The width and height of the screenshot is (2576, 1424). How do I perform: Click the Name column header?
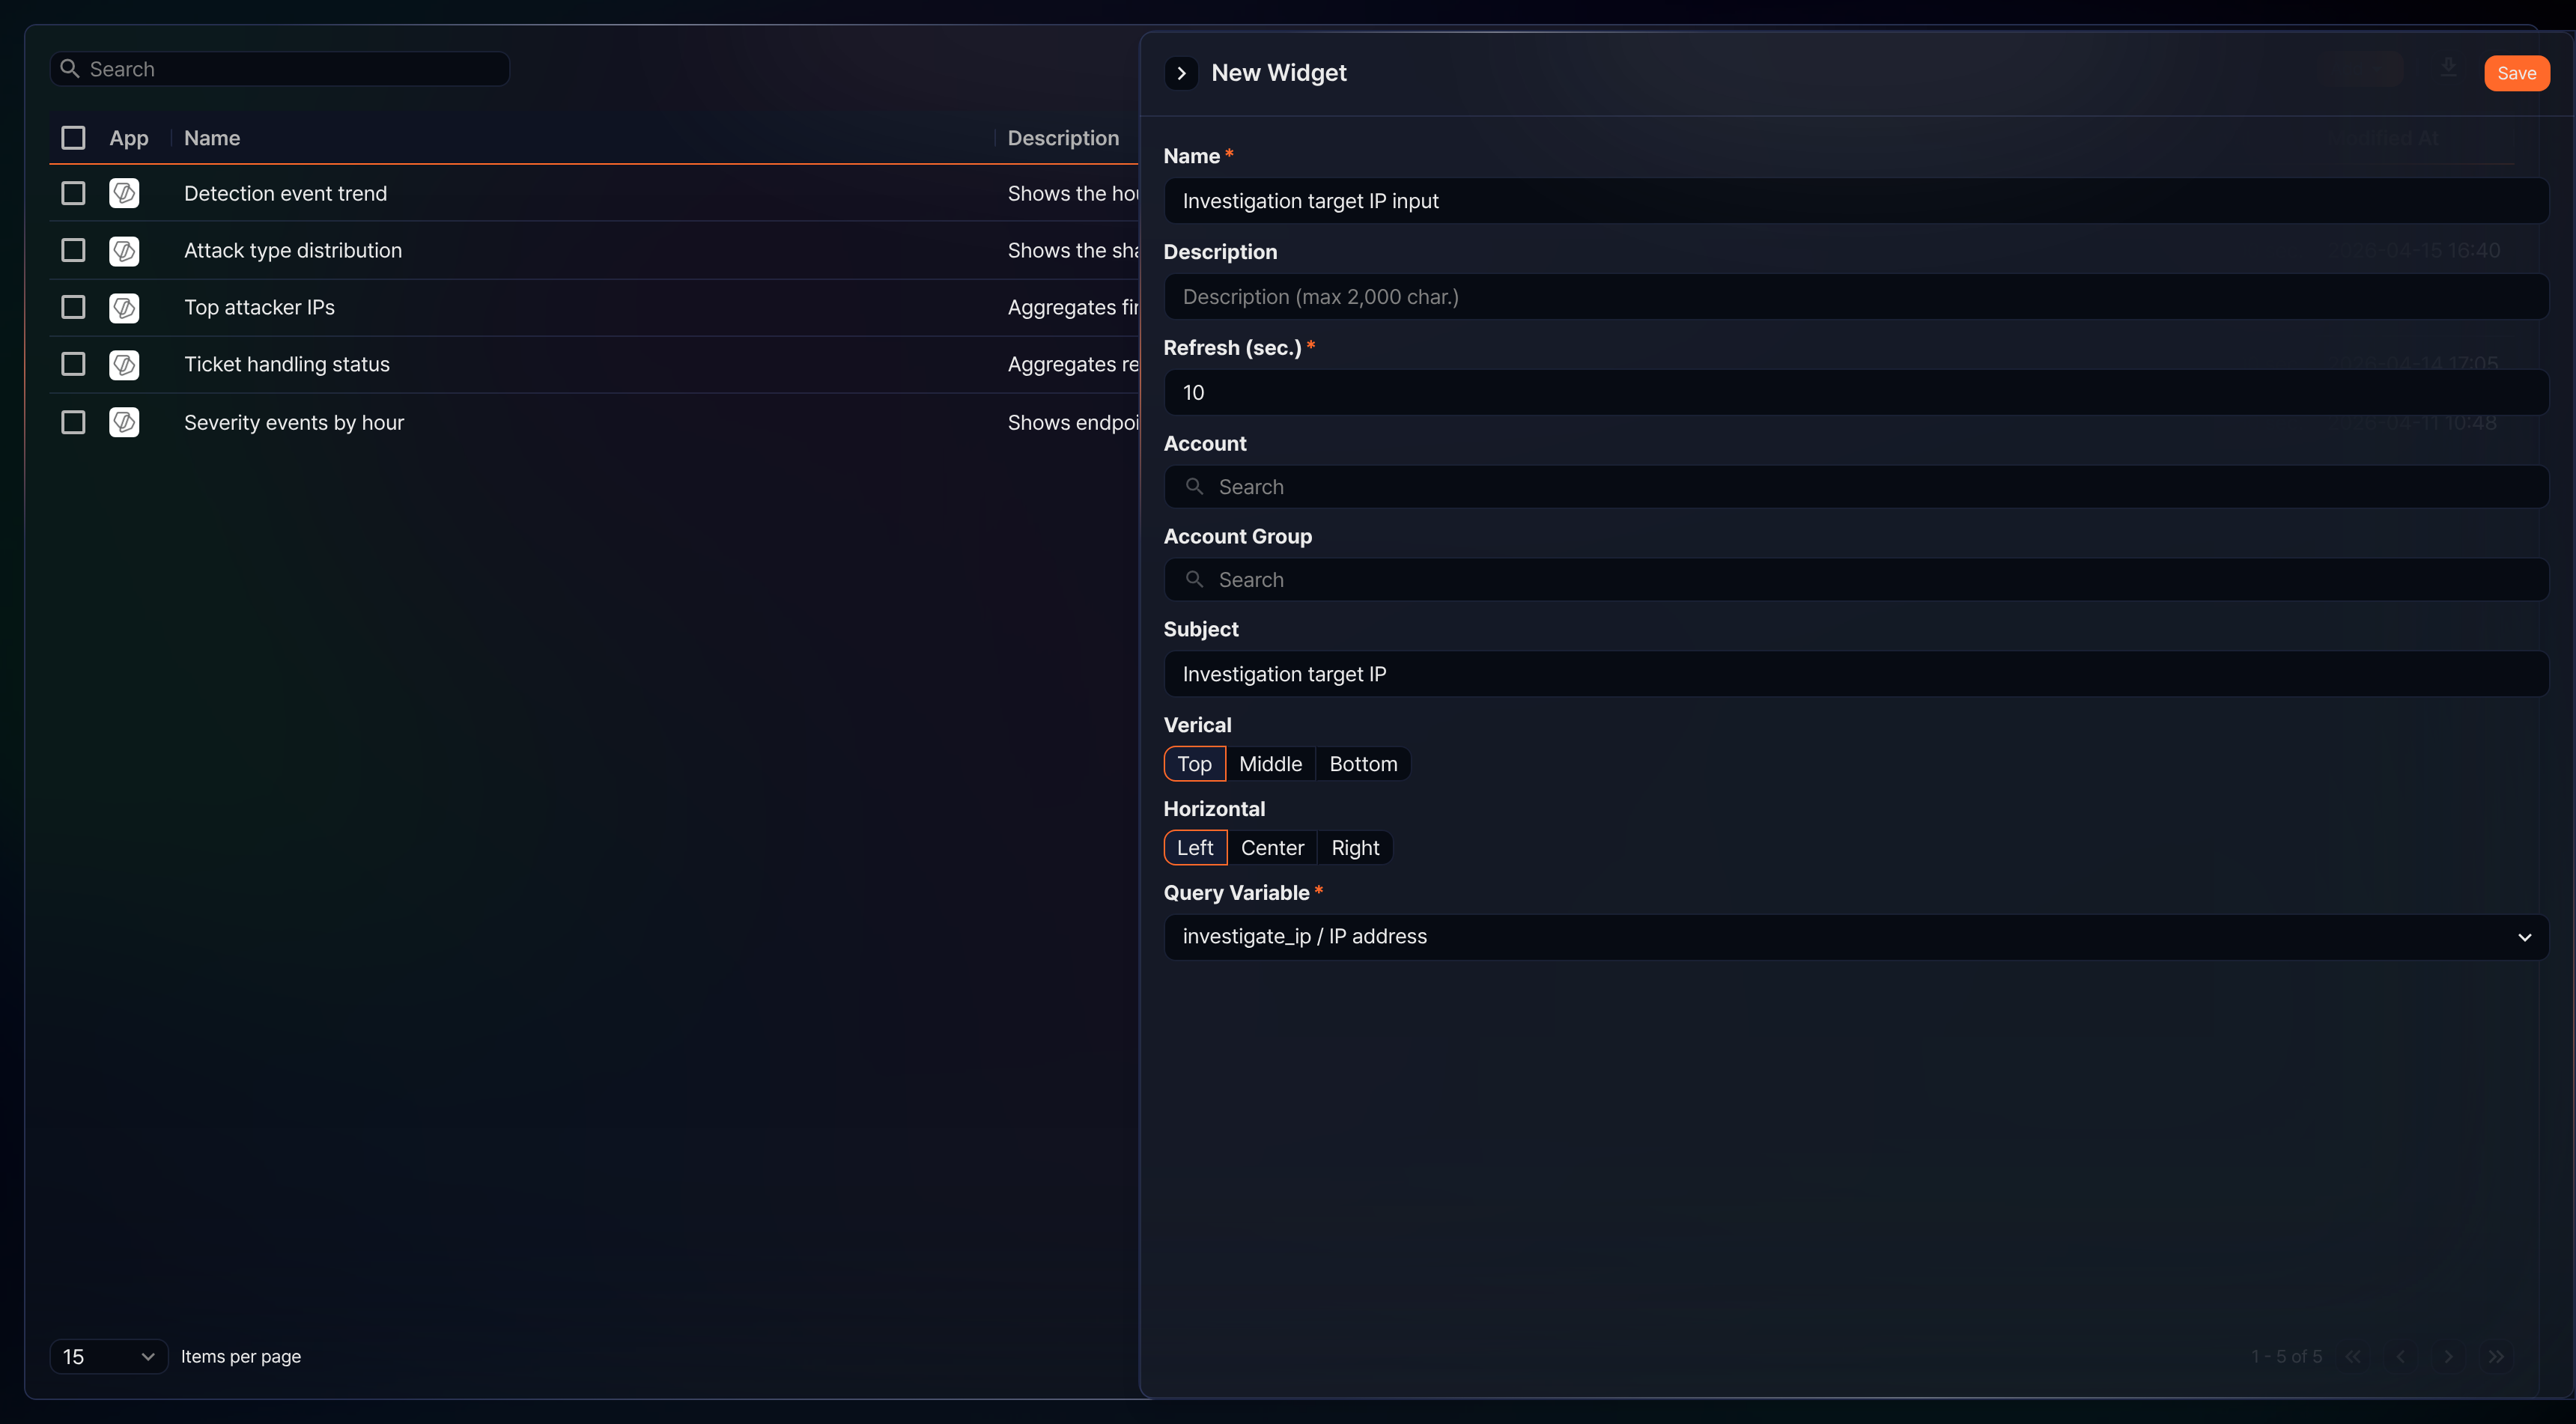[212, 138]
